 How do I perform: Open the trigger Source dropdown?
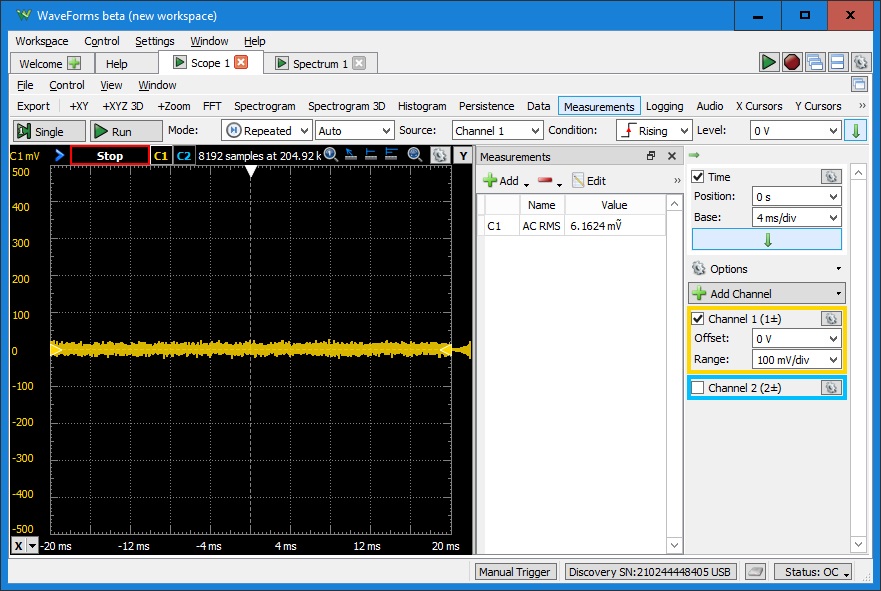[x=497, y=131]
